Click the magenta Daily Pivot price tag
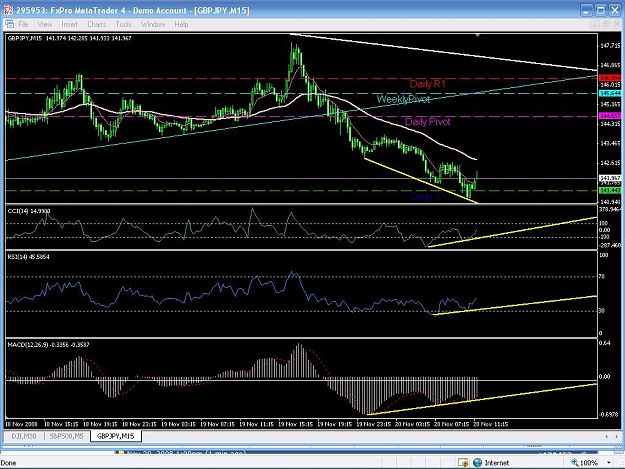This screenshot has width=625, height=469. point(610,116)
